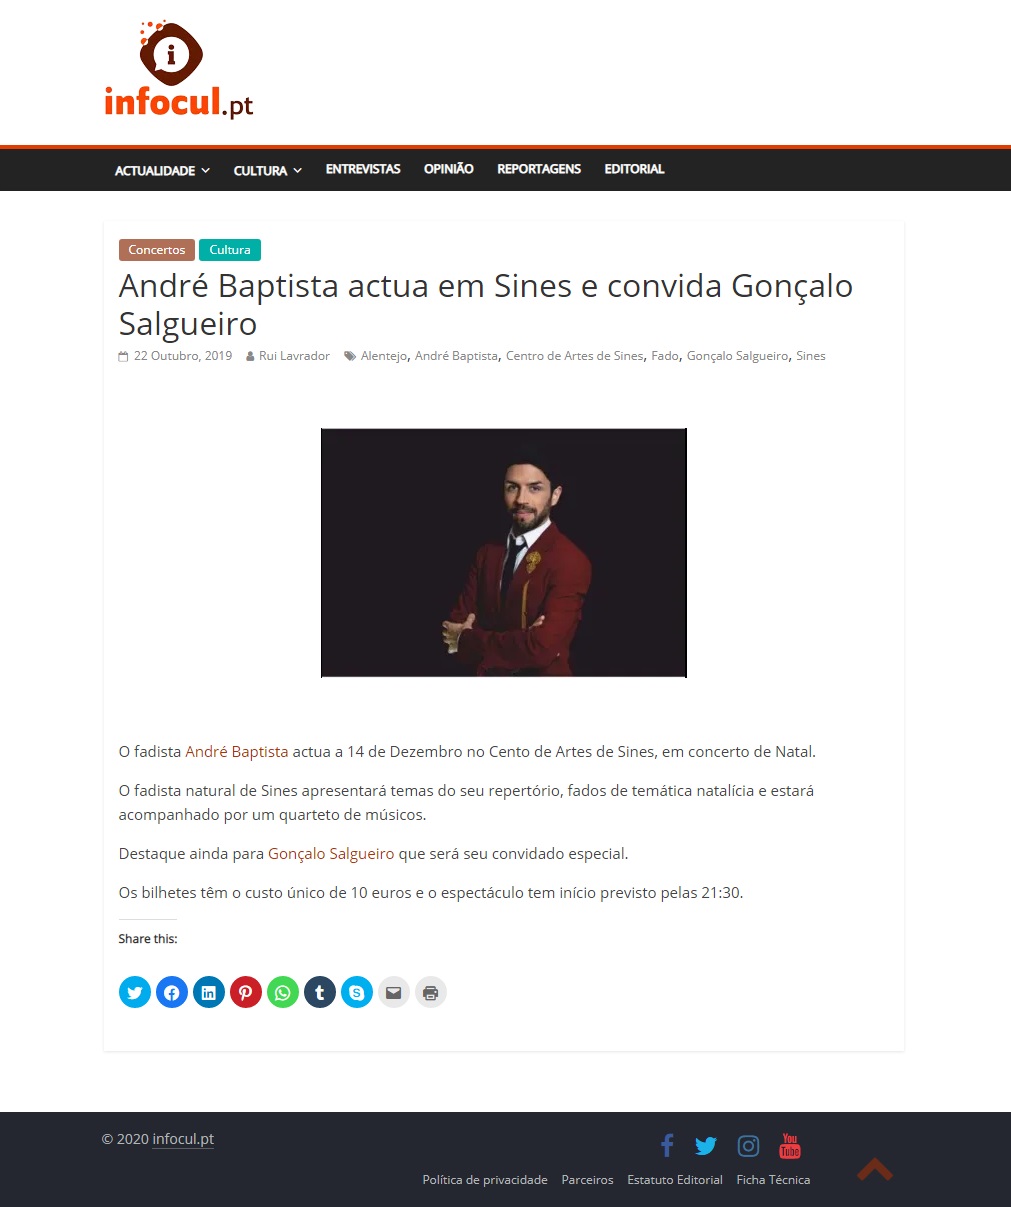Pin the article on Pinterest
The image size is (1011, 1207).
pos(246,992)
